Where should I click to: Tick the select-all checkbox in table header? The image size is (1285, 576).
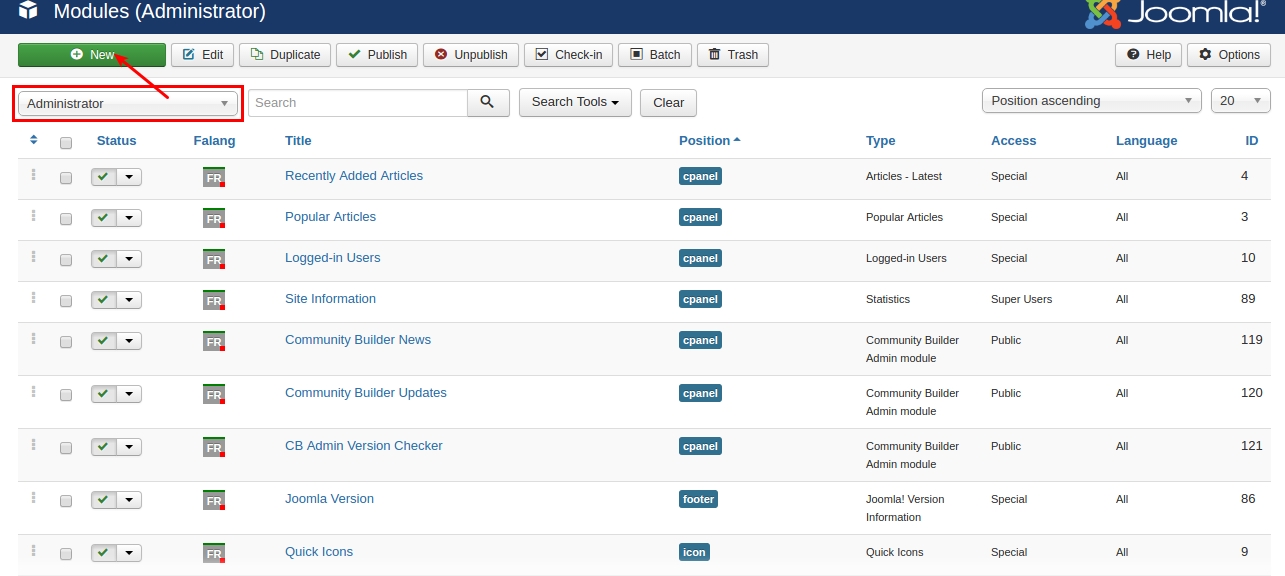pos(66,142)
